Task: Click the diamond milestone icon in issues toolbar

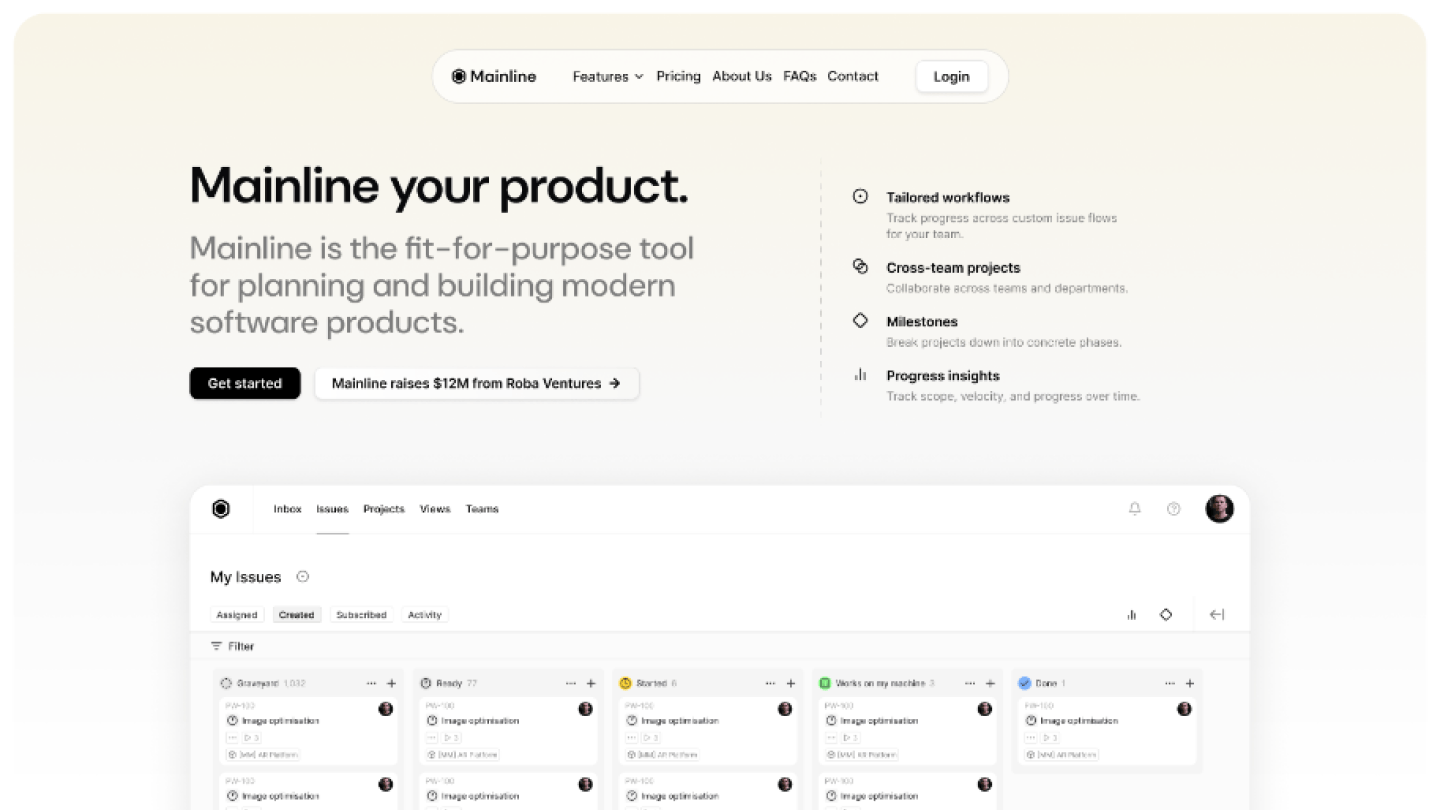Action: click(x=1166, y=615)
